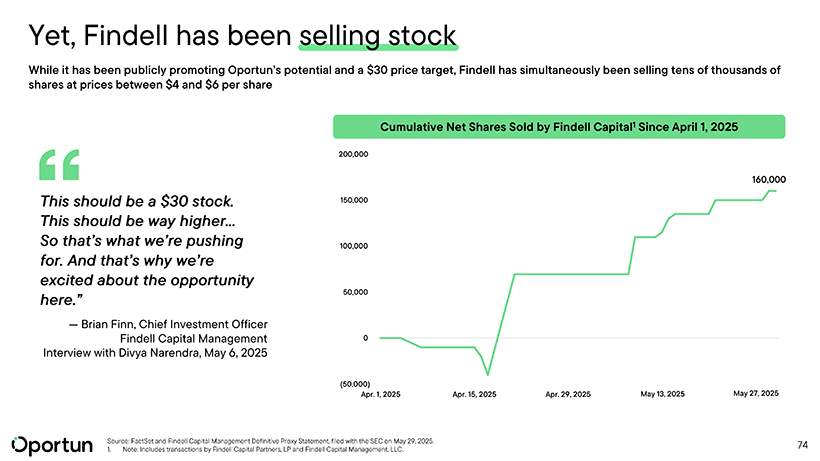This screenshot has height=461, width=820.
Task: Select the Apr. 1, 2025 axis date
Action: 380,395
